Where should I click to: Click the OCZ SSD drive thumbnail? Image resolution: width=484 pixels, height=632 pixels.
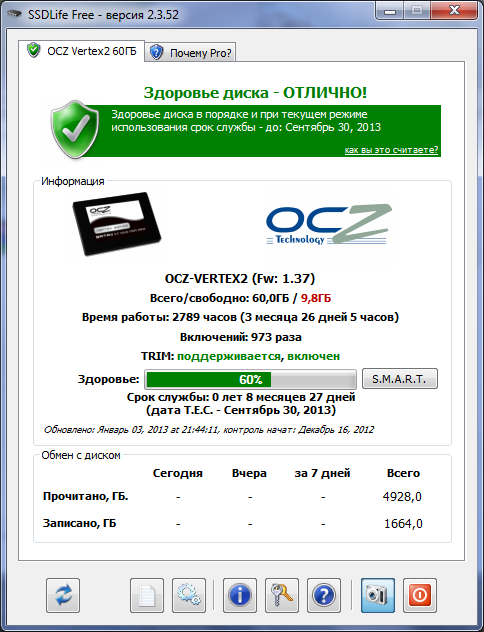click(116, 223)
